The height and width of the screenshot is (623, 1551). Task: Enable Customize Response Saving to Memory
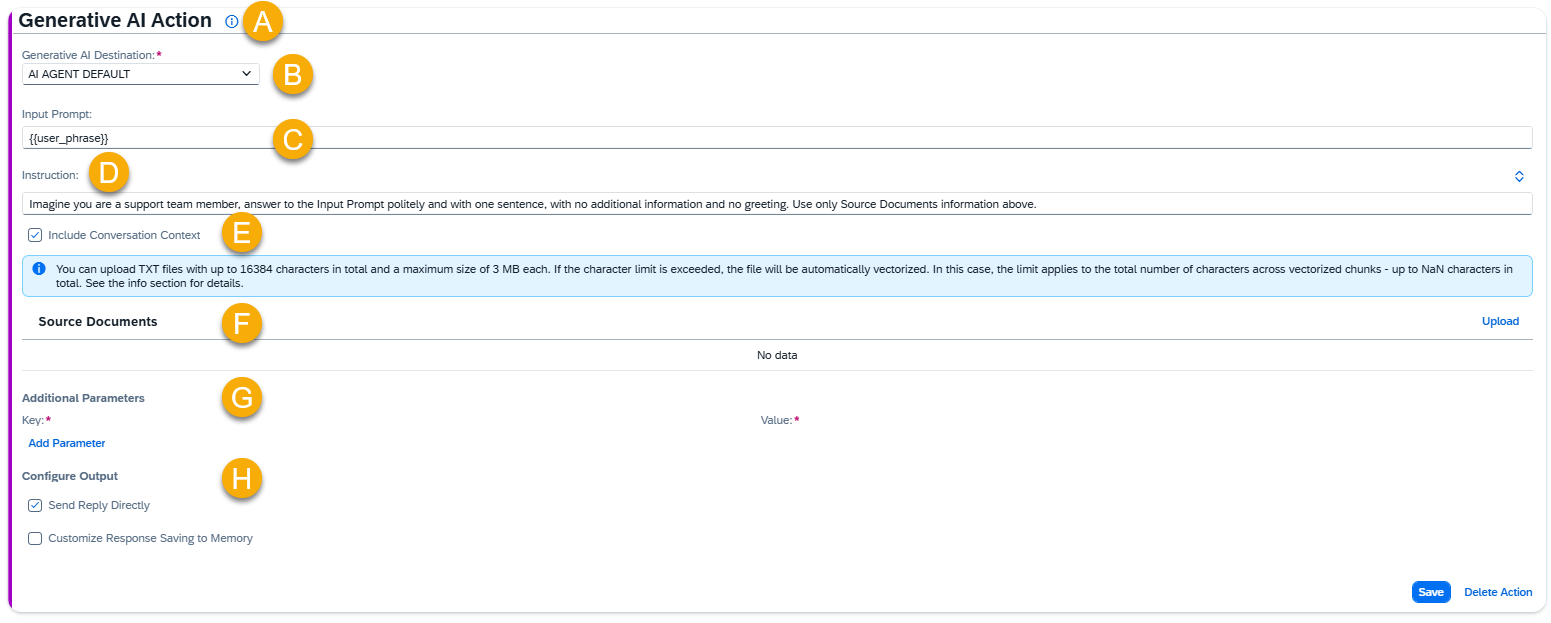[35, 538]
